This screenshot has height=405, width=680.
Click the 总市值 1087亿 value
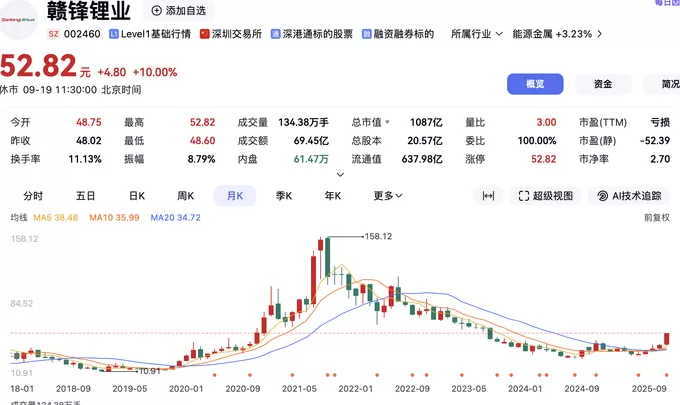click(x=426, y=122)
